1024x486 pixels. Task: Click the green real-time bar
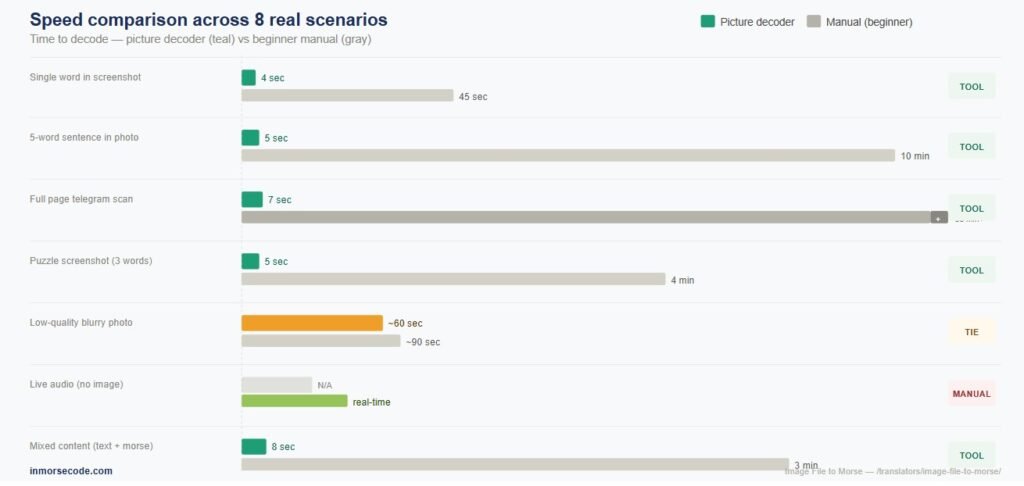click(294, 401)
